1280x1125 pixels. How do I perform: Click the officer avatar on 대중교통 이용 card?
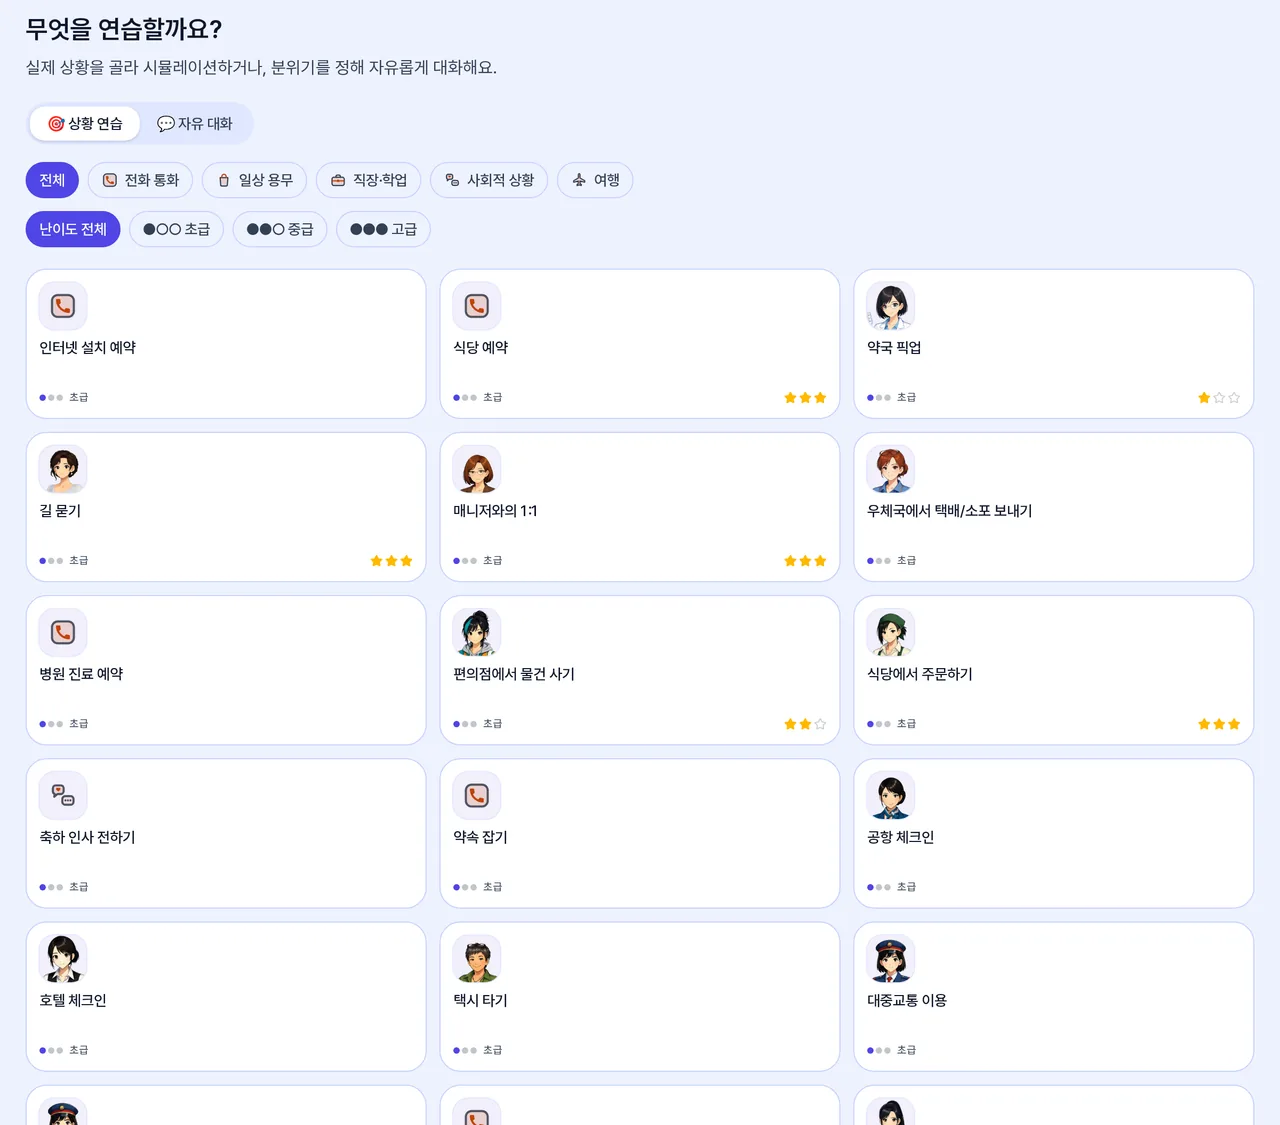pyautogui.click(x=891, y=958)
